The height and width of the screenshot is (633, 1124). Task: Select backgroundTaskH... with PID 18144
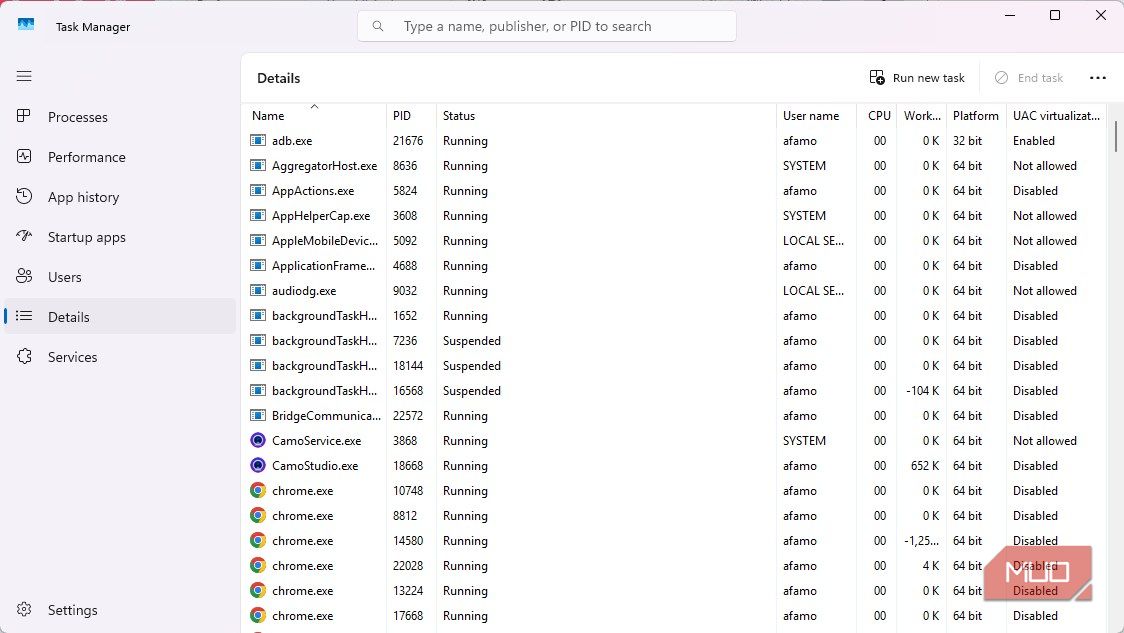coord(675,366)
